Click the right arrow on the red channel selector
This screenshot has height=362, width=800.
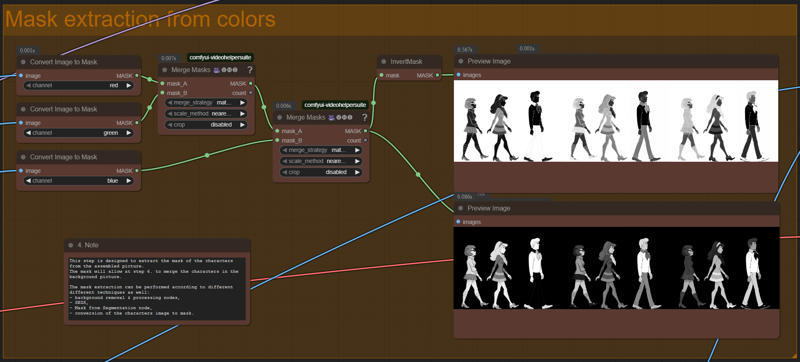click(129, 86)
